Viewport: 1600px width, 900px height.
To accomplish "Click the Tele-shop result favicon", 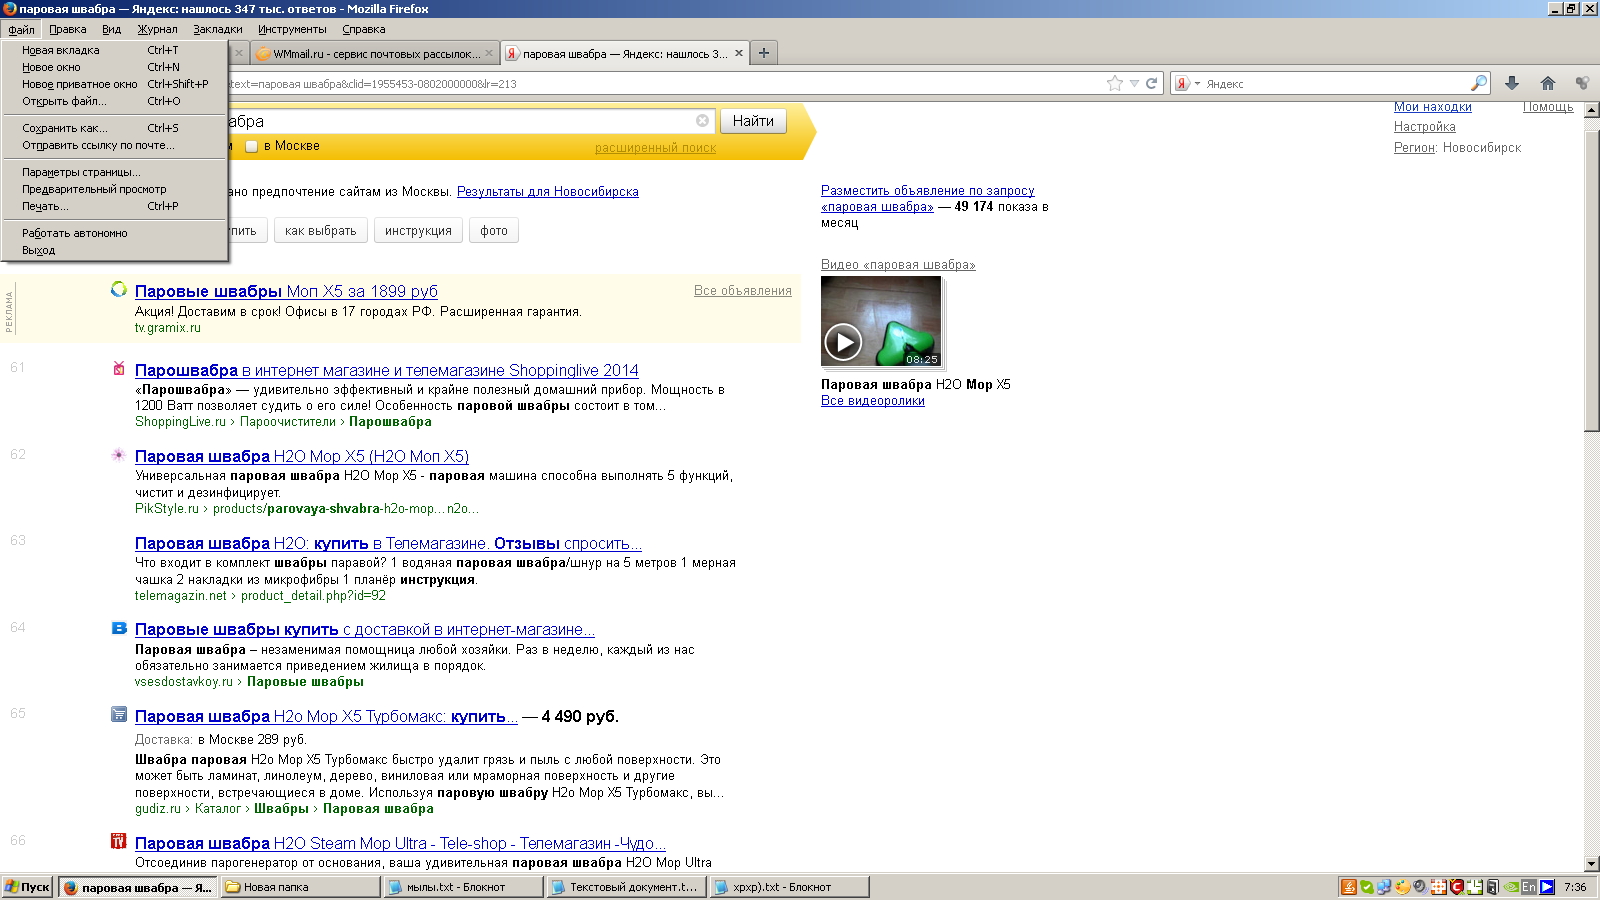I will 119,841.
